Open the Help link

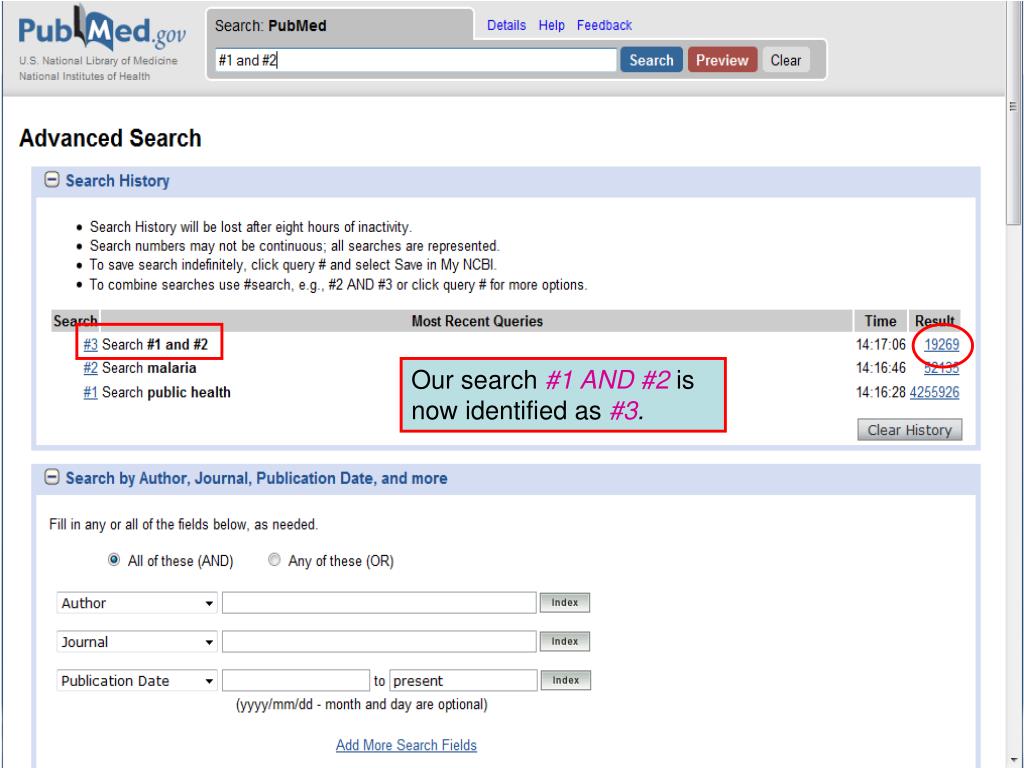pyautogui.click(x=551, y=25)
